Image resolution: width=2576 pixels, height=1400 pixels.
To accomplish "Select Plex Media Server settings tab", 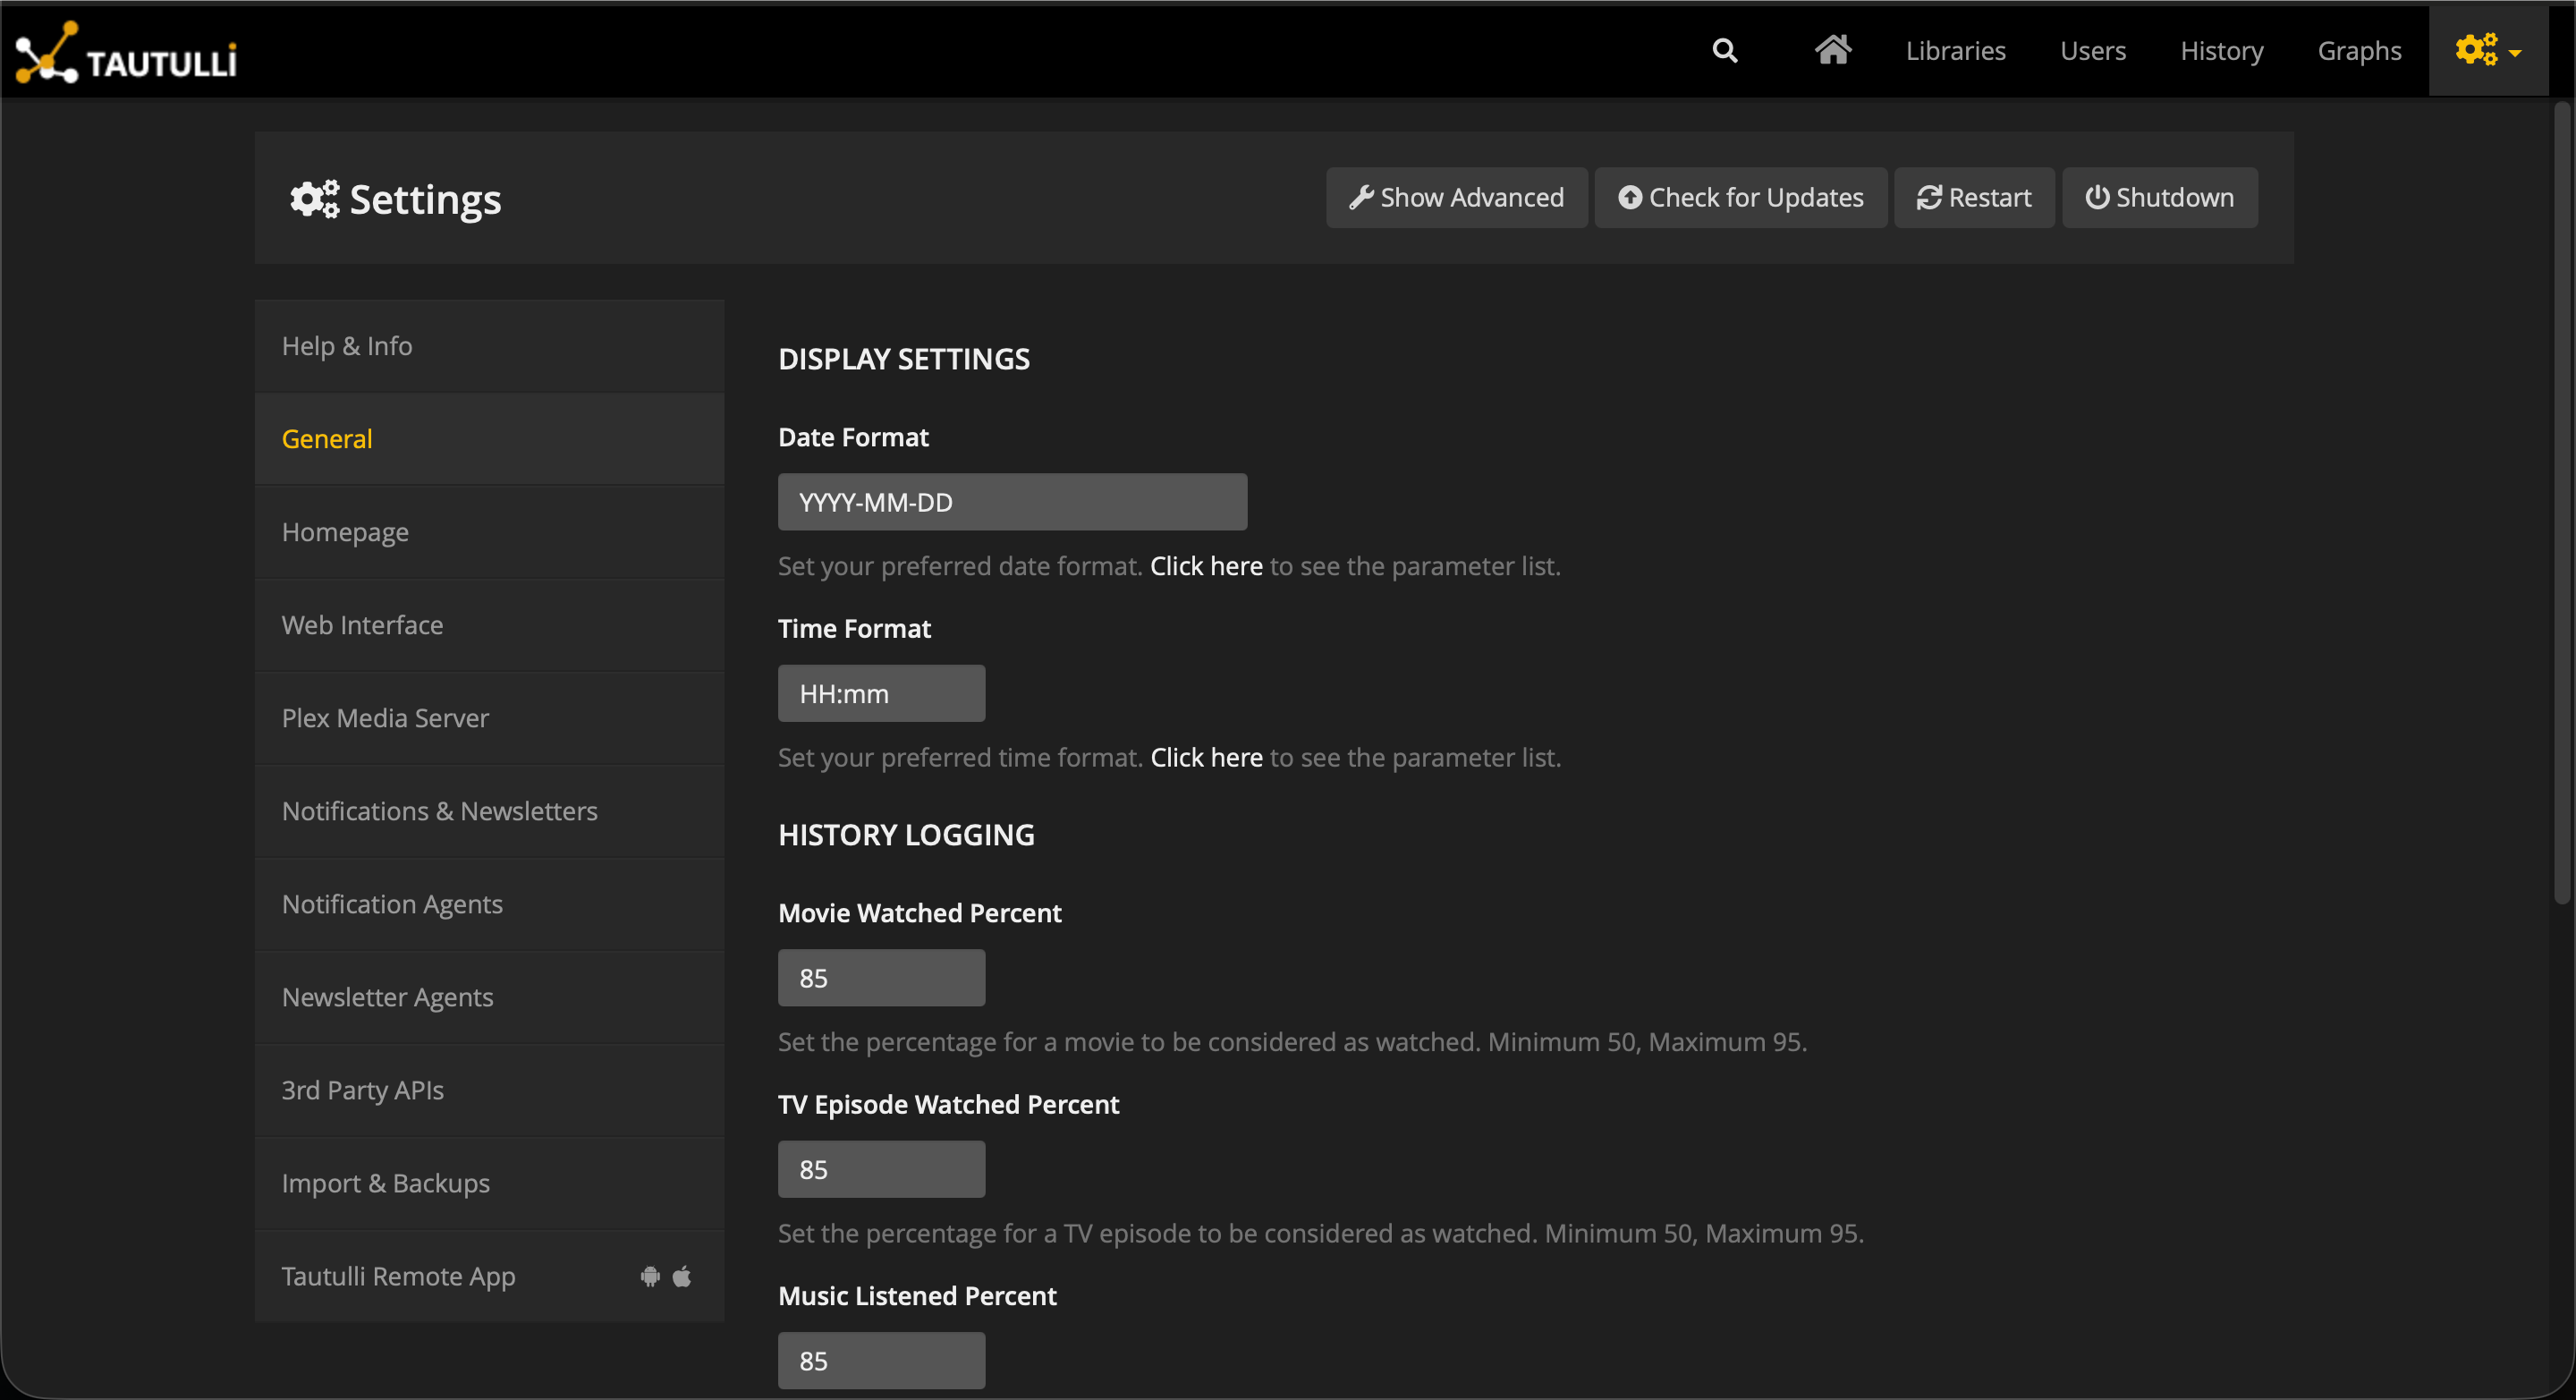I will [489, 718].
